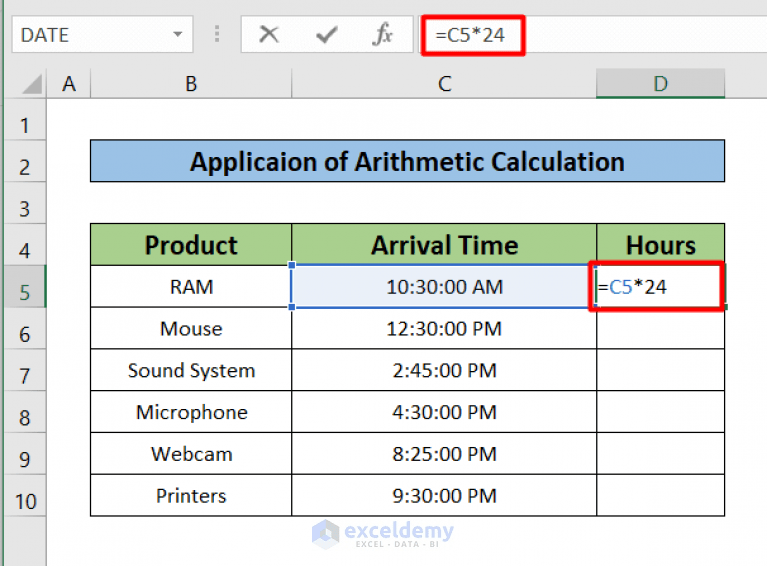This screenshot has height=566, width=767.
Task: Click cell D5 containing =C5*24
Action: pyautogui.click(x=660, y=287)
